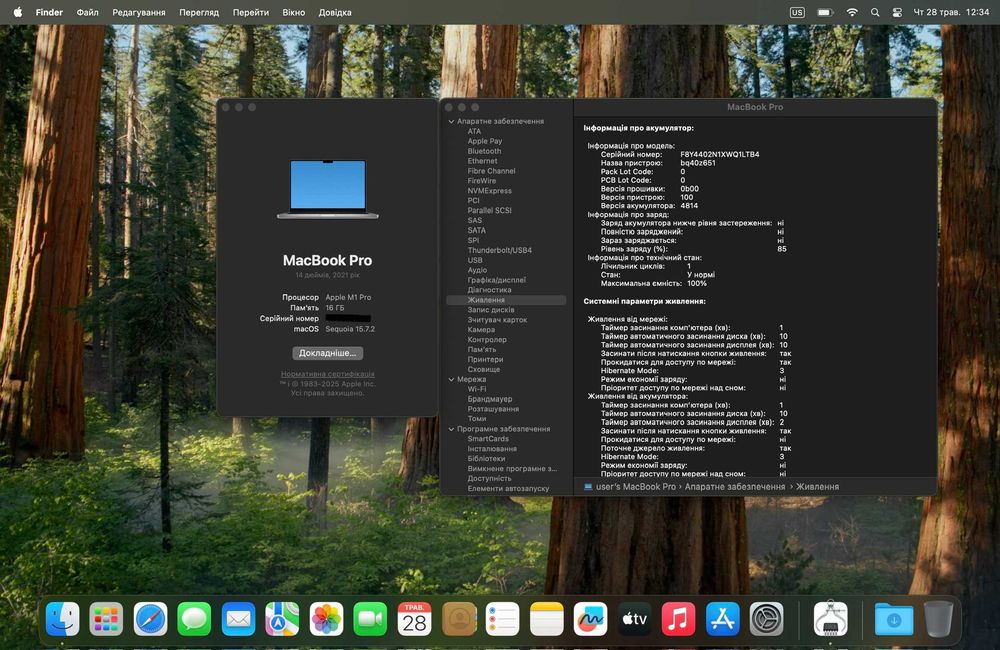Open Music app in the Dock
Image resolution: width=1000 pixels, height=650 pixels.
pyautogui.click(x=679, y=619)
